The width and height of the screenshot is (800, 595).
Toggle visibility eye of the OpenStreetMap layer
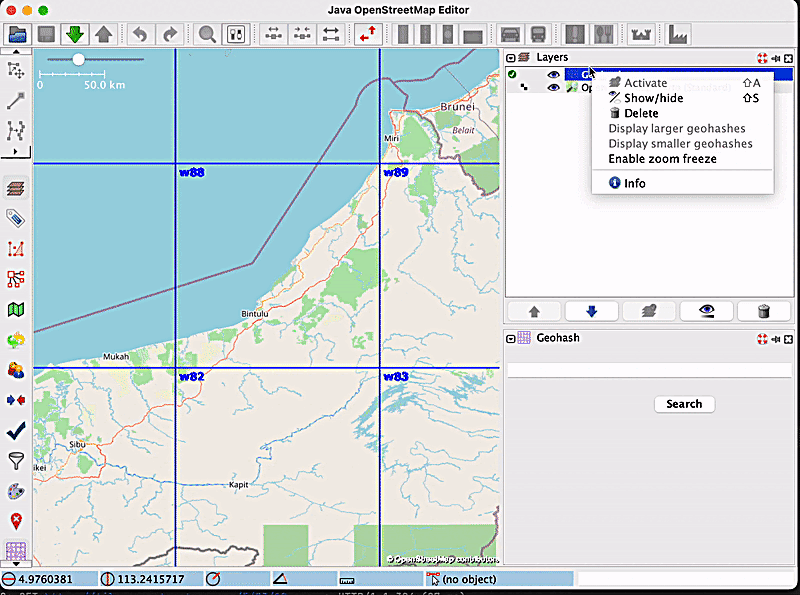(553, 88)
